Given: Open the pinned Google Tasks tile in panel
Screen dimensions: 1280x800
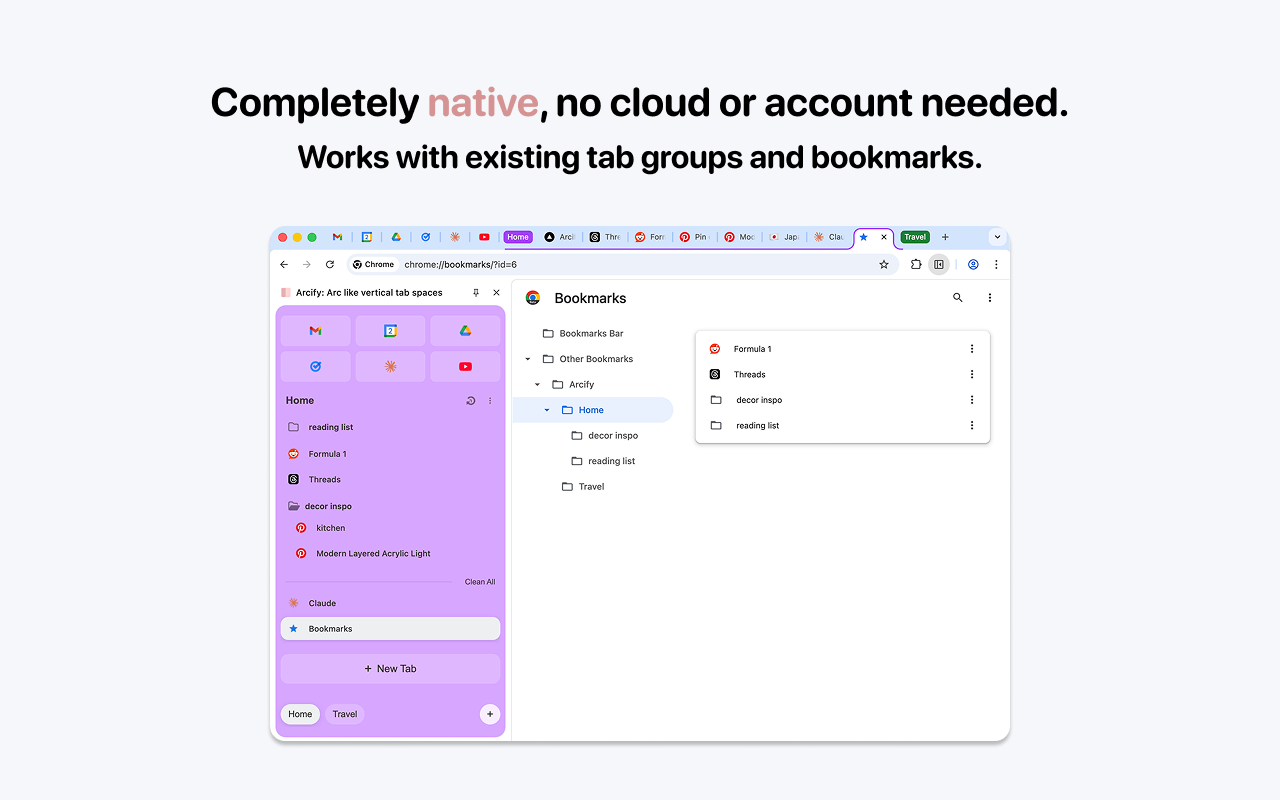Looking at the screenshot, I should click(x=315, y=366).
